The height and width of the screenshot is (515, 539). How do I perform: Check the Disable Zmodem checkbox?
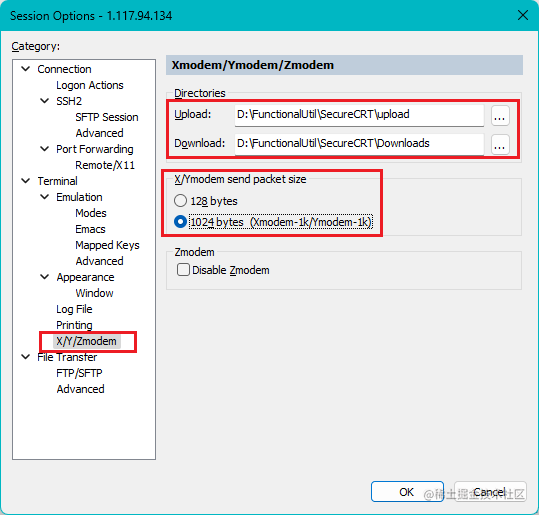[x=183, y=270]
